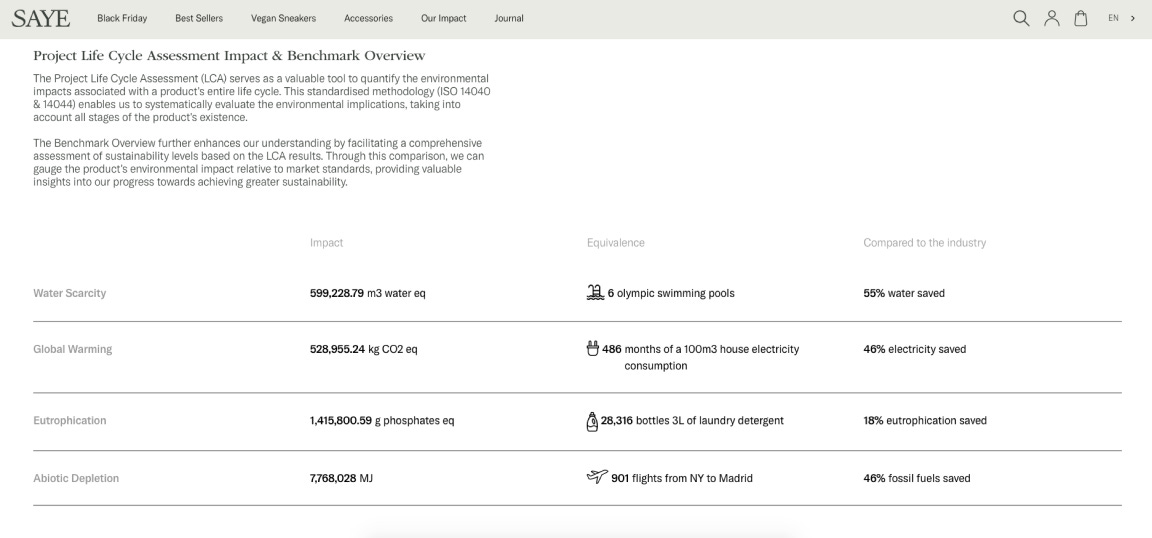Select the Water Scarcity row label

click(x=70, y=293)
